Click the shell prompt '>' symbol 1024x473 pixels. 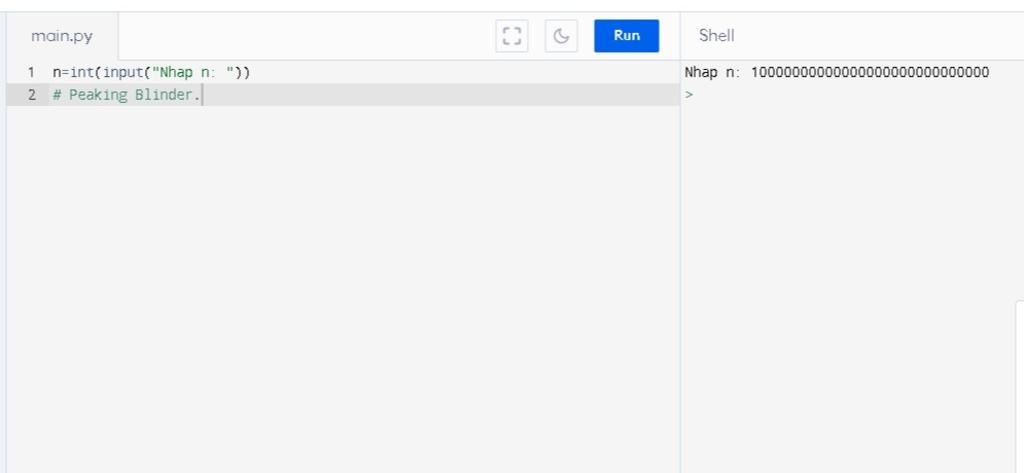click(x=689, y=95)
